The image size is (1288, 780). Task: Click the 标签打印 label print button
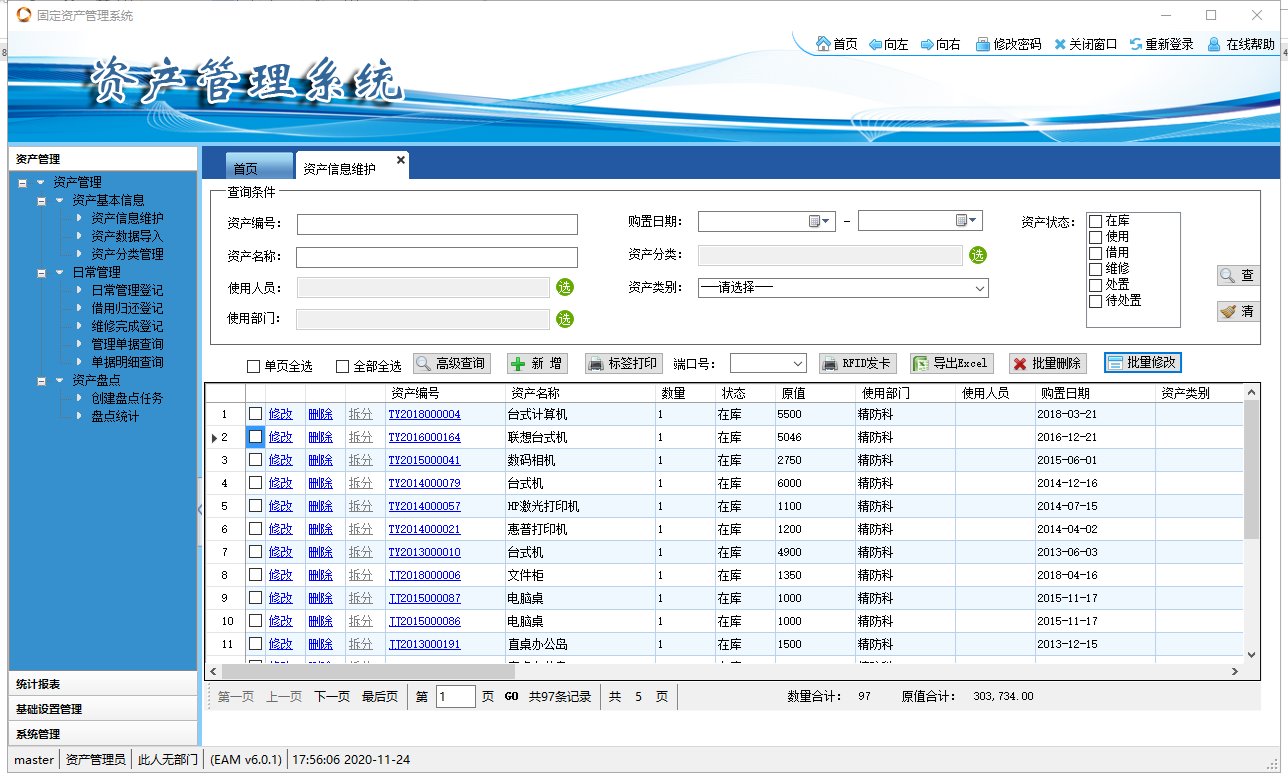point(624,363)
